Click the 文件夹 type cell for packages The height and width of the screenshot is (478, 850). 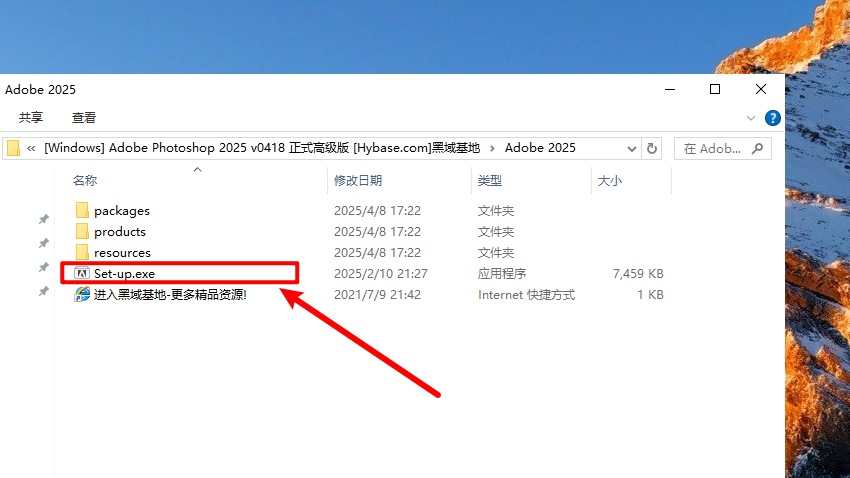click(x=495, y=210)
